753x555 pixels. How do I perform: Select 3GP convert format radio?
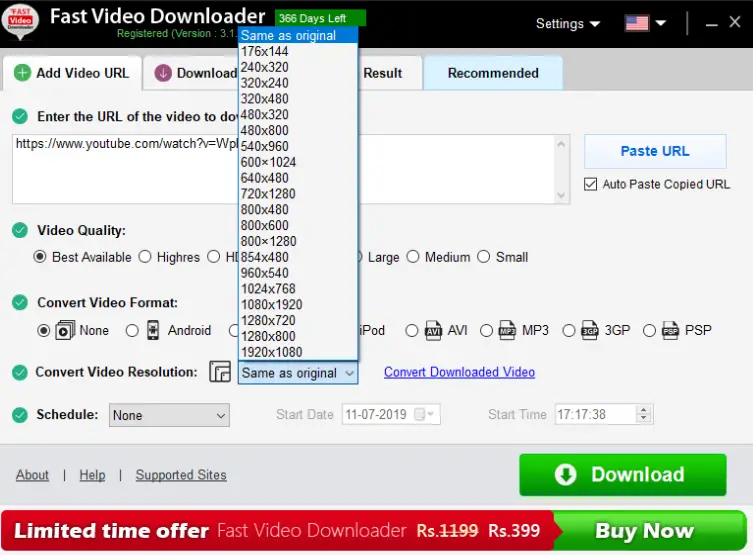click(569, 330)
